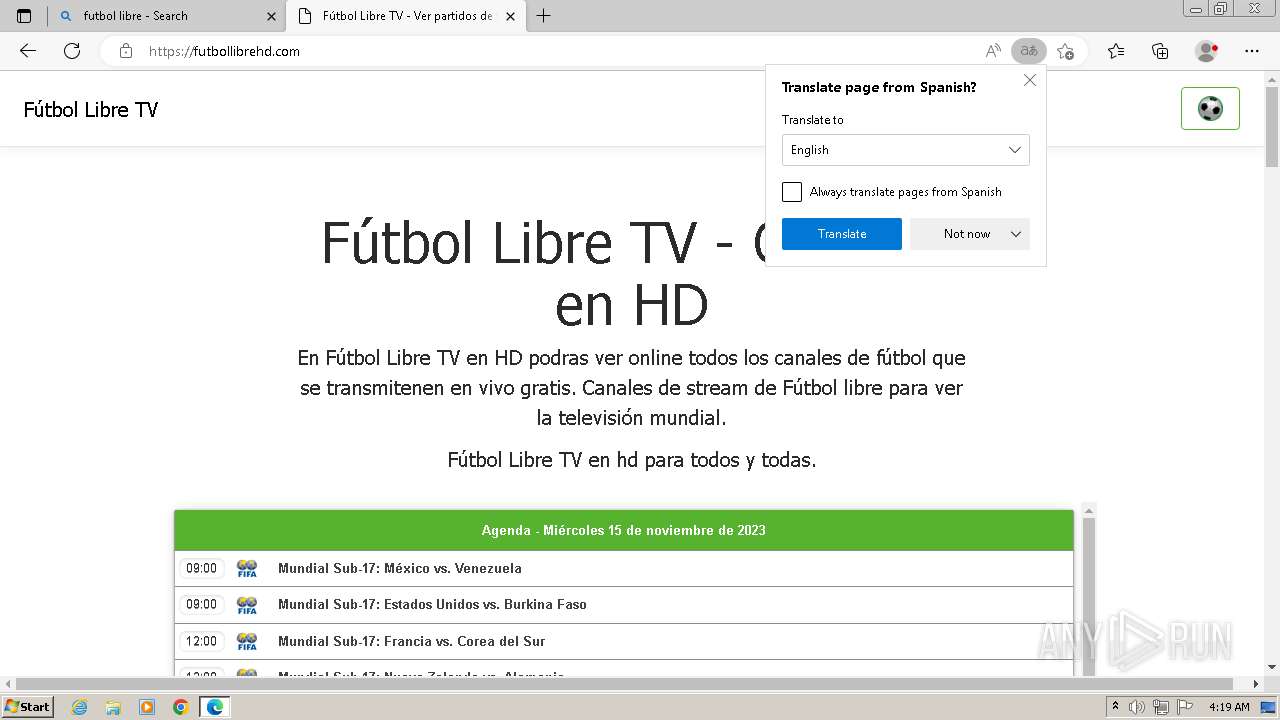1280x720 pixels.
Task: Open the Fútbol Libre TV site title
Action: click(x=91, y=109)
